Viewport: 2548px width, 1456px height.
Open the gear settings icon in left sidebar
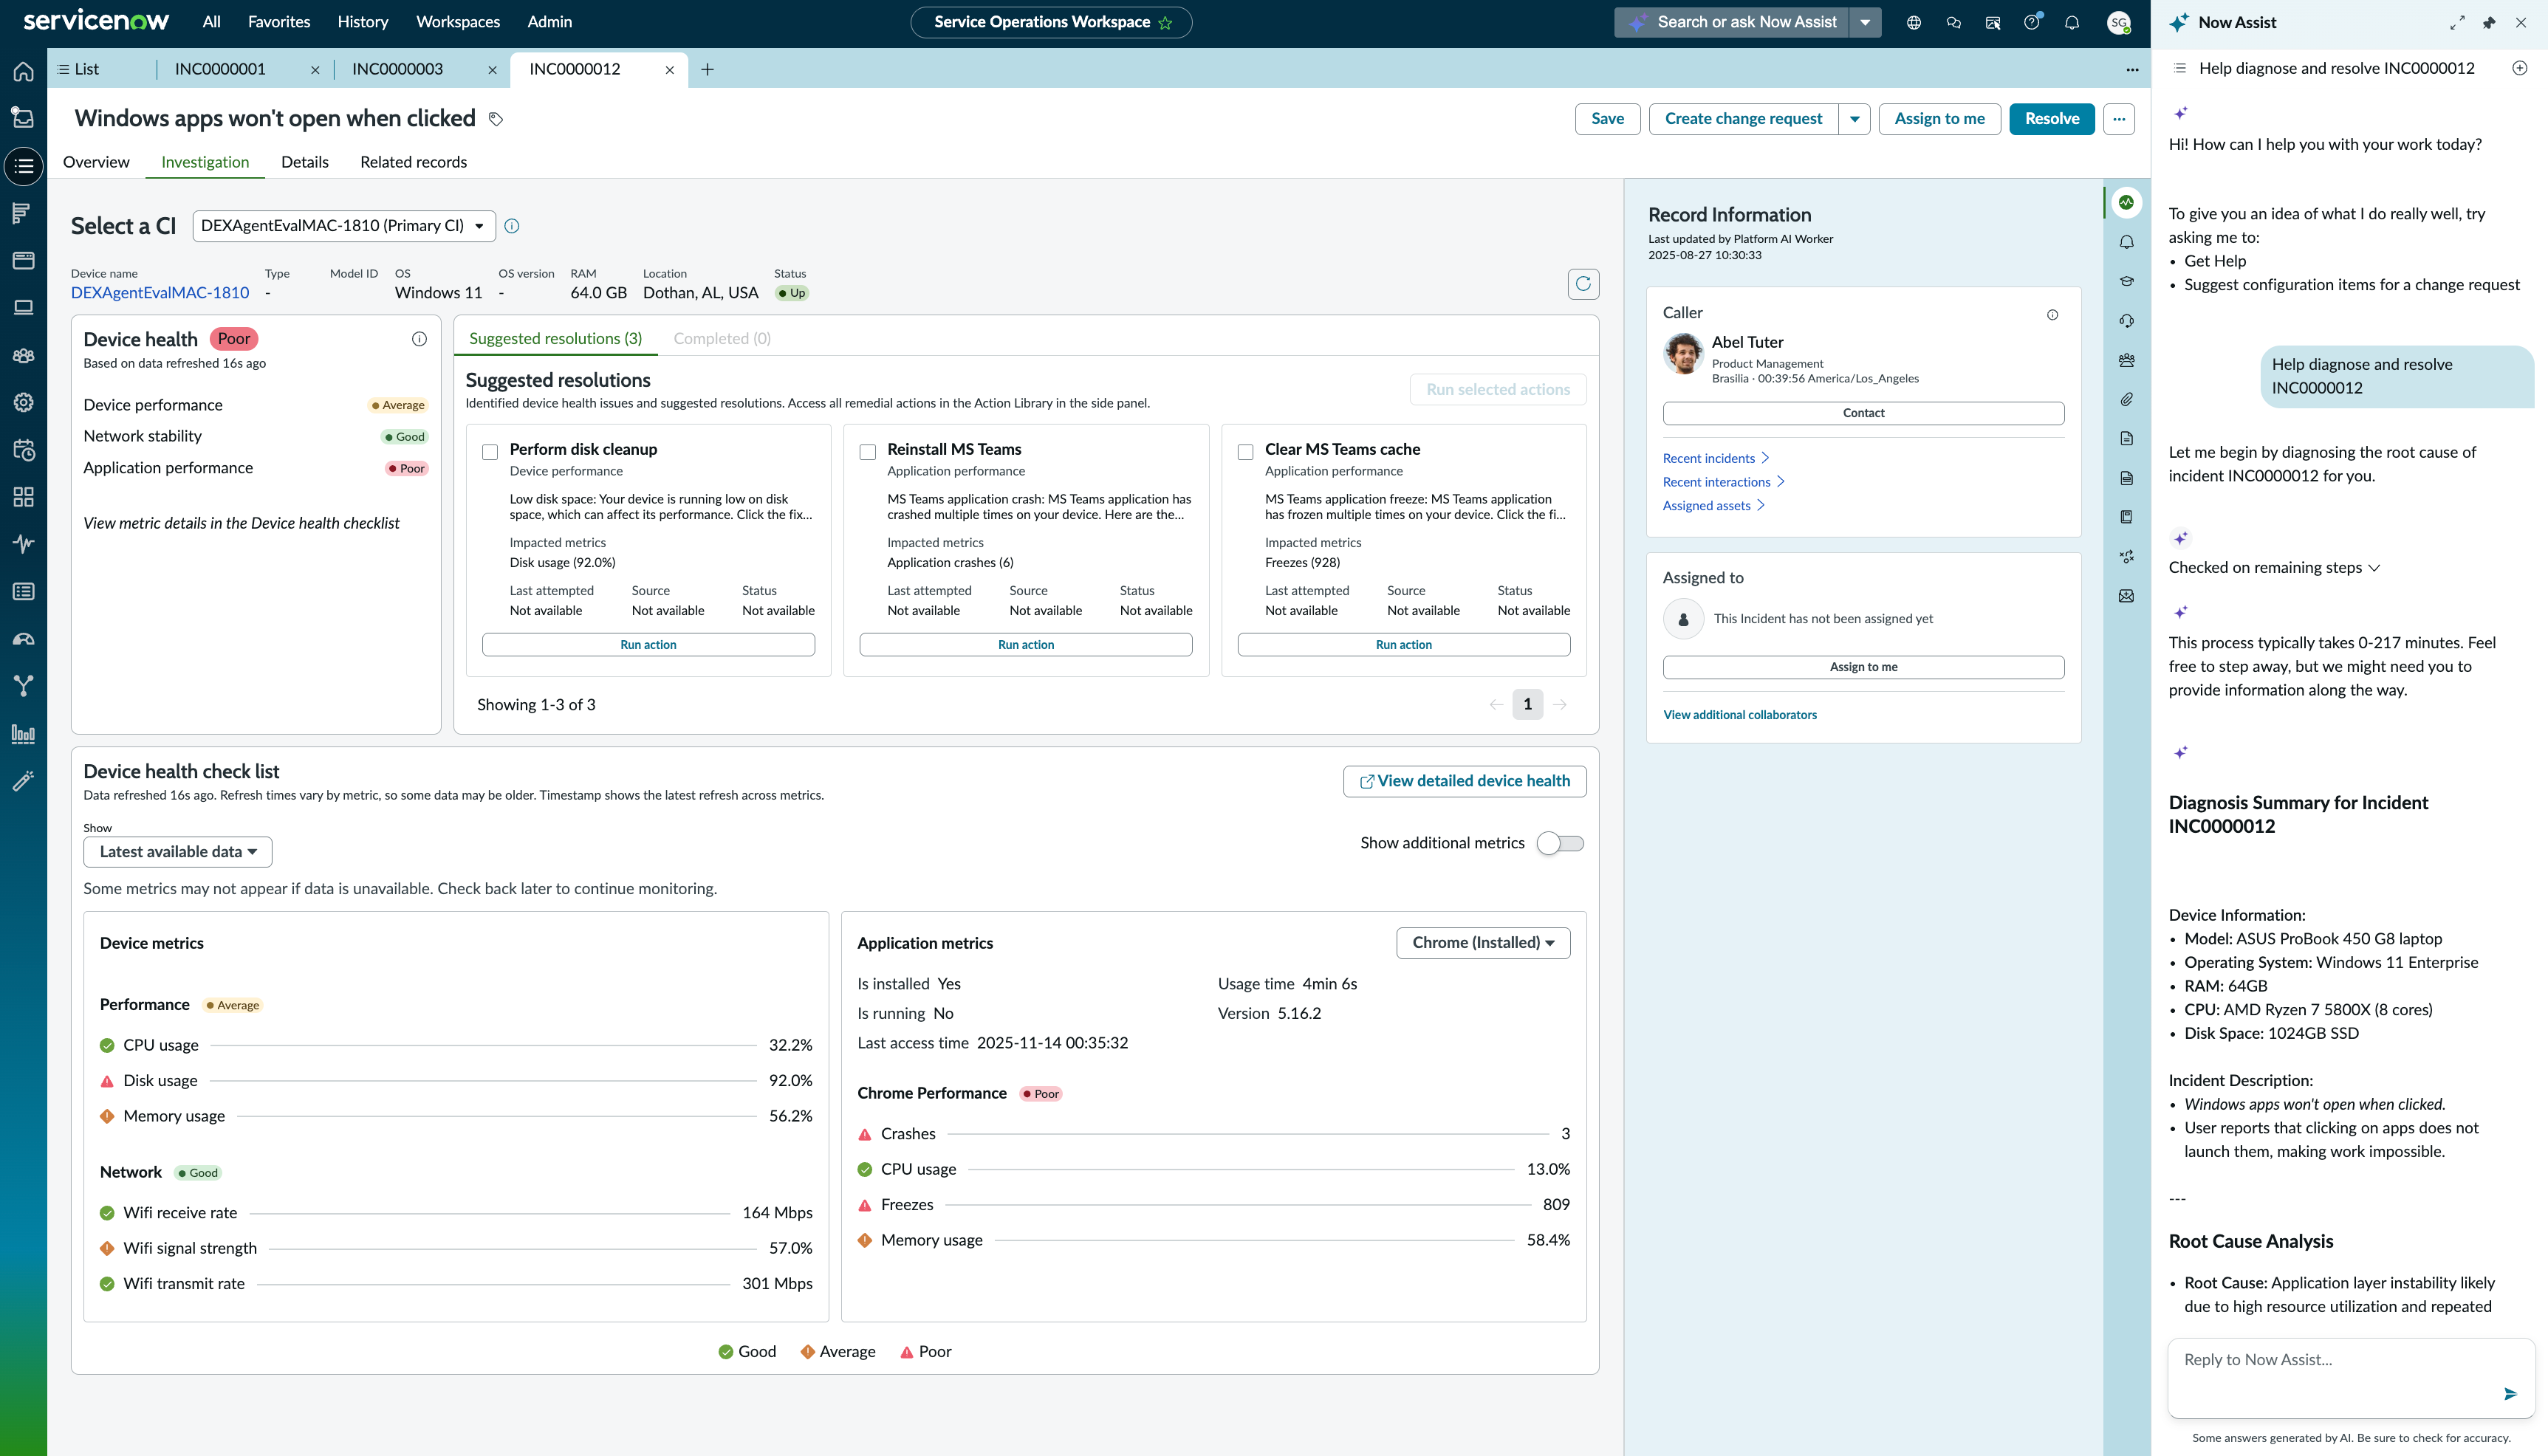[23, 402]
